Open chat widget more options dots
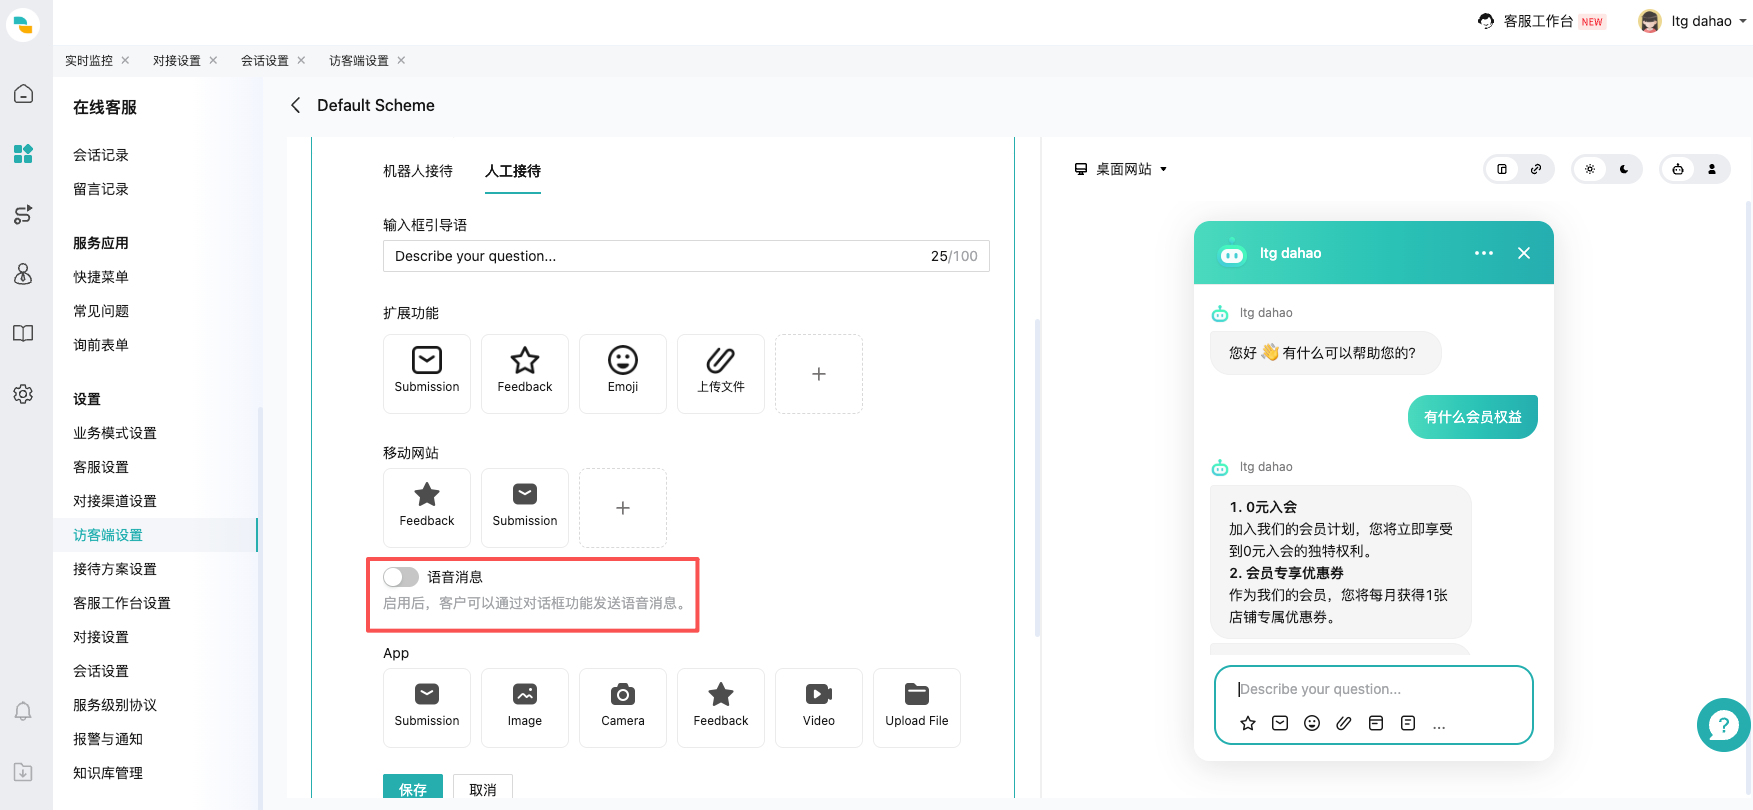Screen dimensions: 1753x810 coord(1484,253)
